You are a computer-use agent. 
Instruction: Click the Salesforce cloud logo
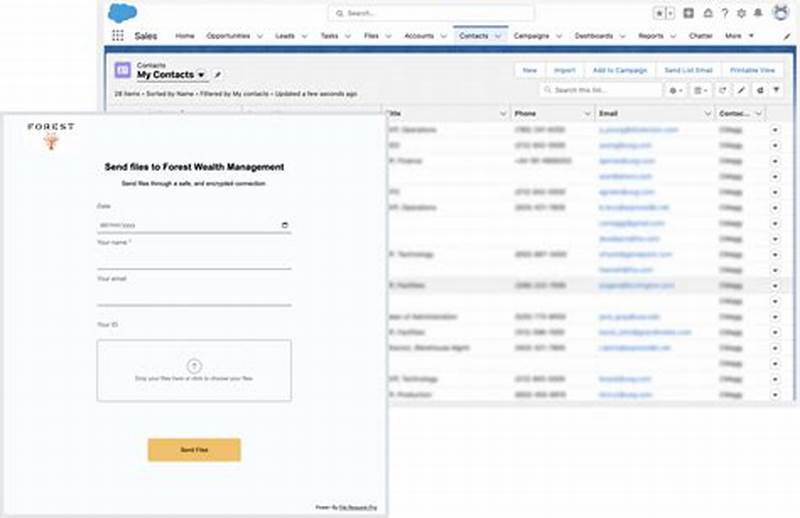tap(122, 13)
